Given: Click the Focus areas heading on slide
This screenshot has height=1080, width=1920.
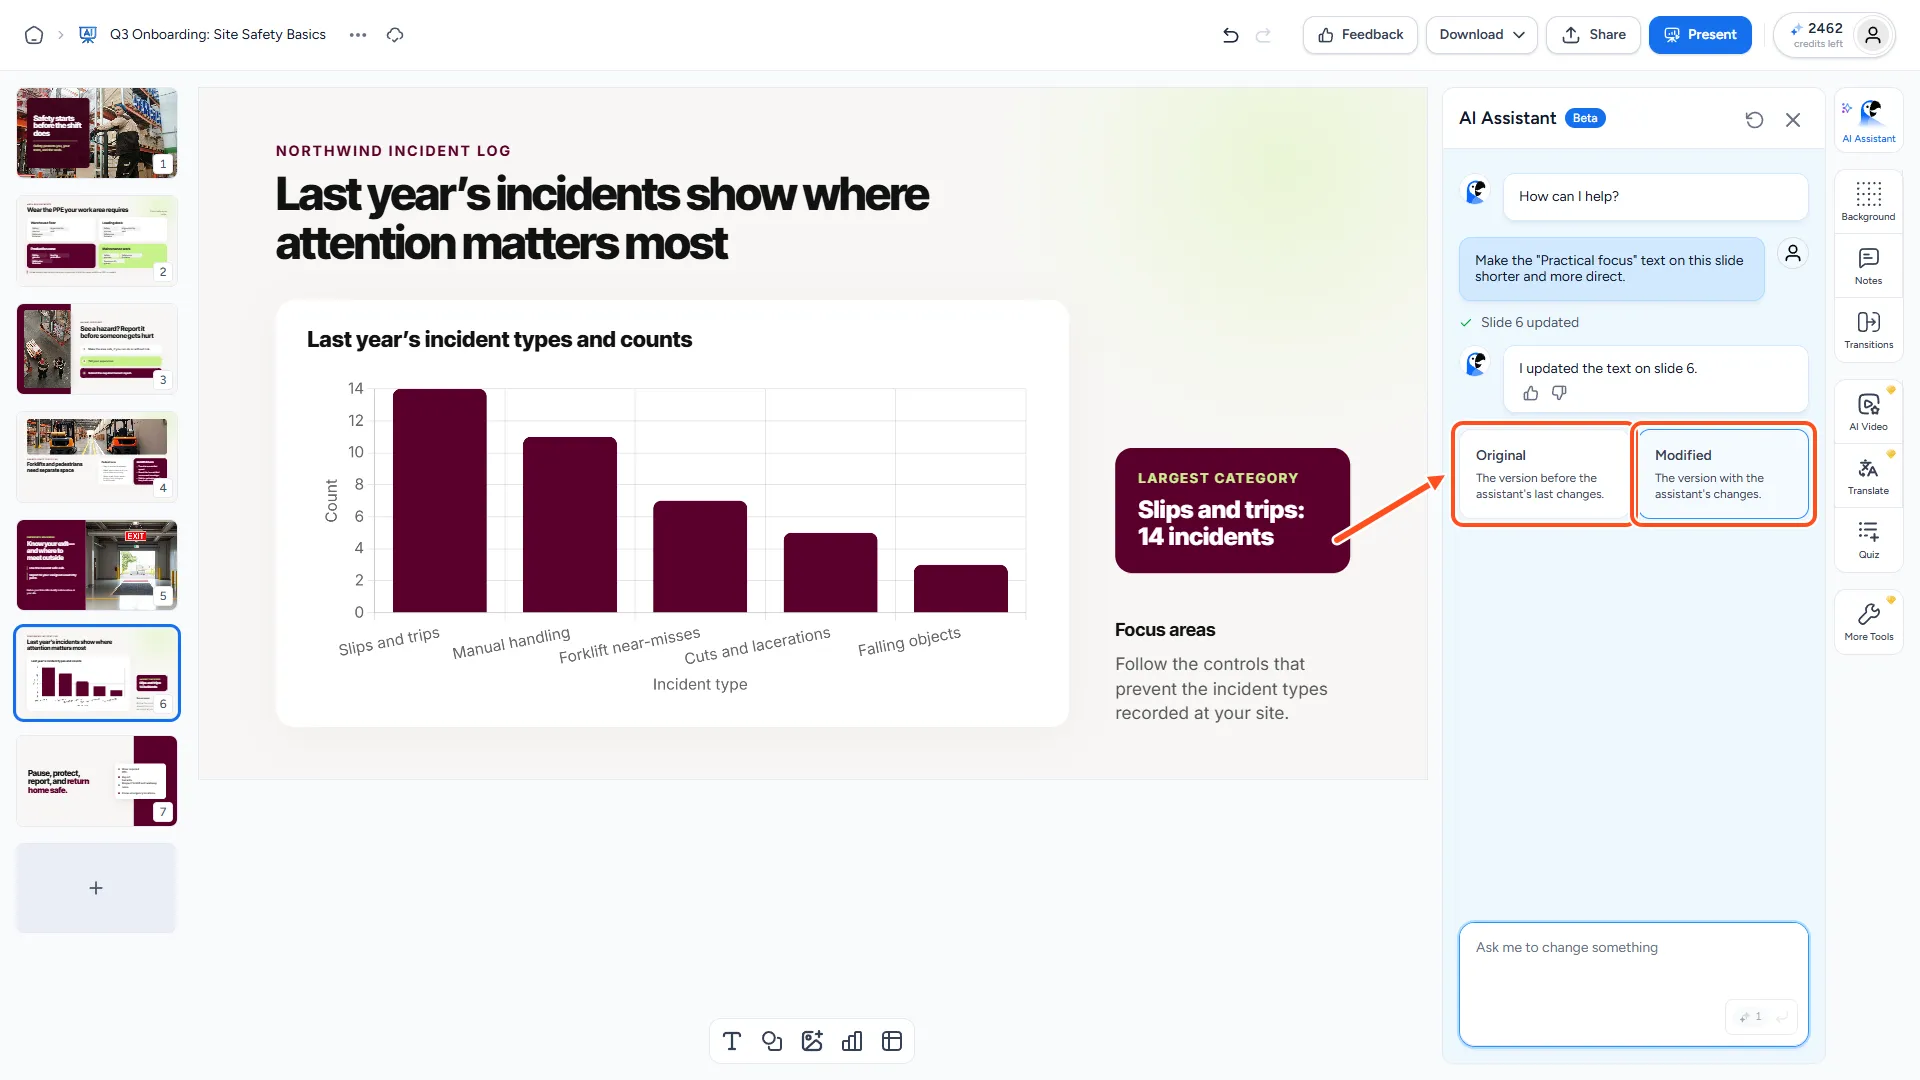Looking at the screenshot, I should (x=1165, y=630).
